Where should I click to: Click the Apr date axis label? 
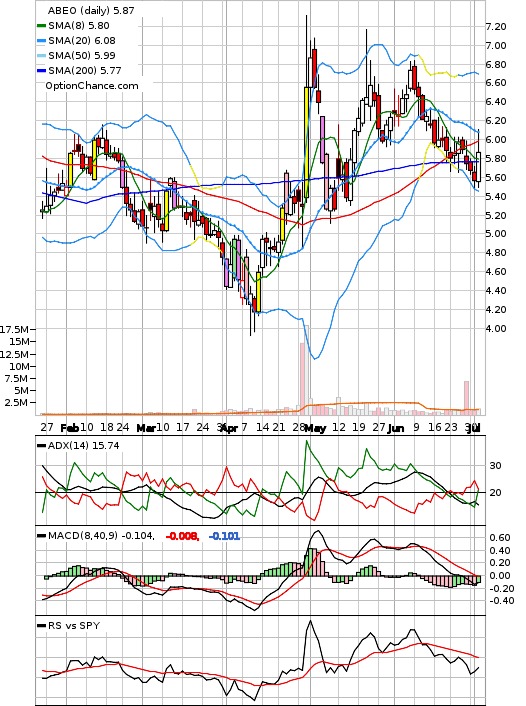coord(229,428)
